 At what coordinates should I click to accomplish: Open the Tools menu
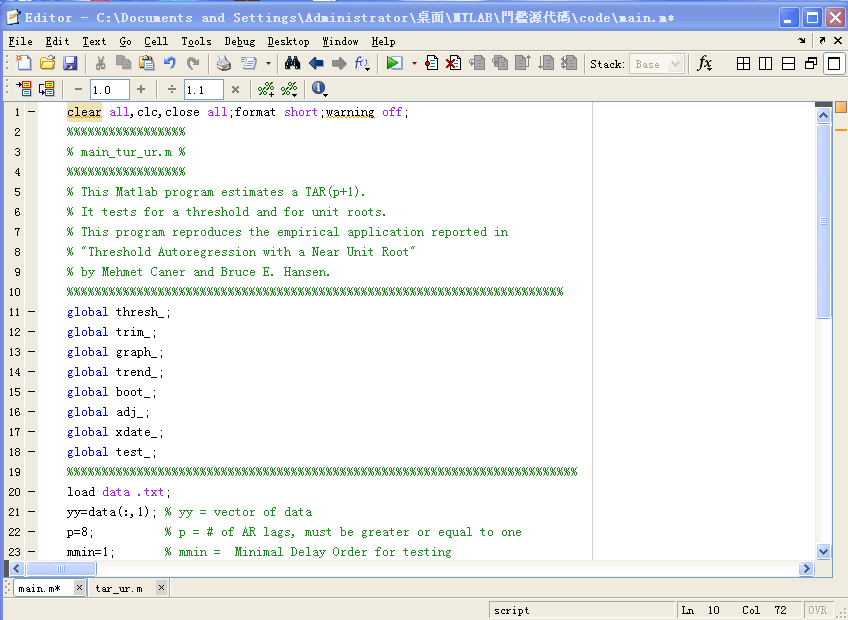196,42
